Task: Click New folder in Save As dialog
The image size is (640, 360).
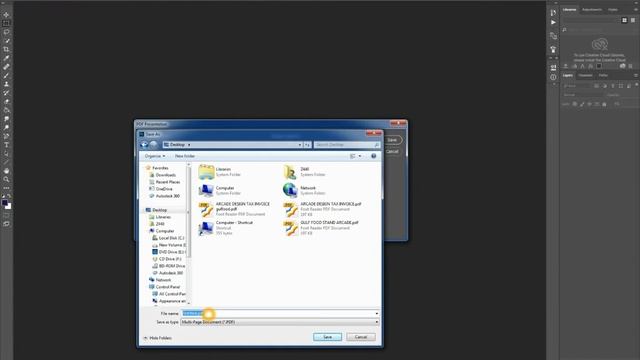Action: coord(185,156)
